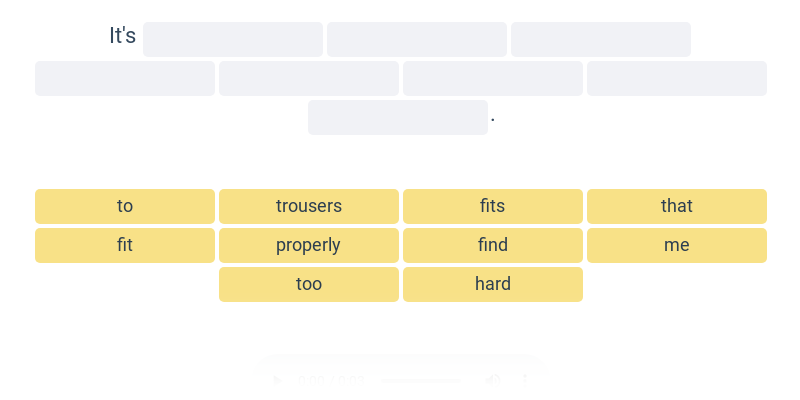The image size is (800, 400).
Task: Click the first empty slot after "It's"
Action: point(233,39)
